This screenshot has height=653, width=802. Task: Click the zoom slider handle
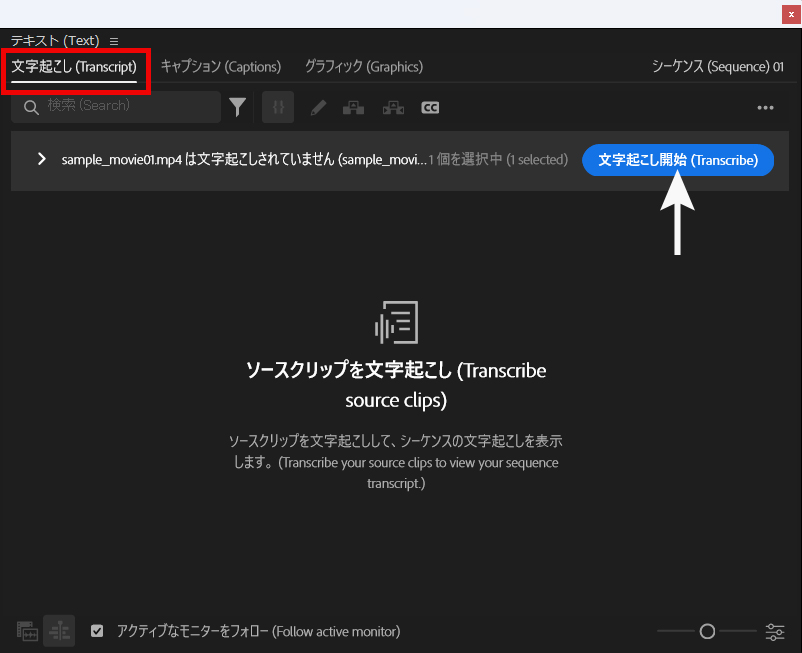707,632
